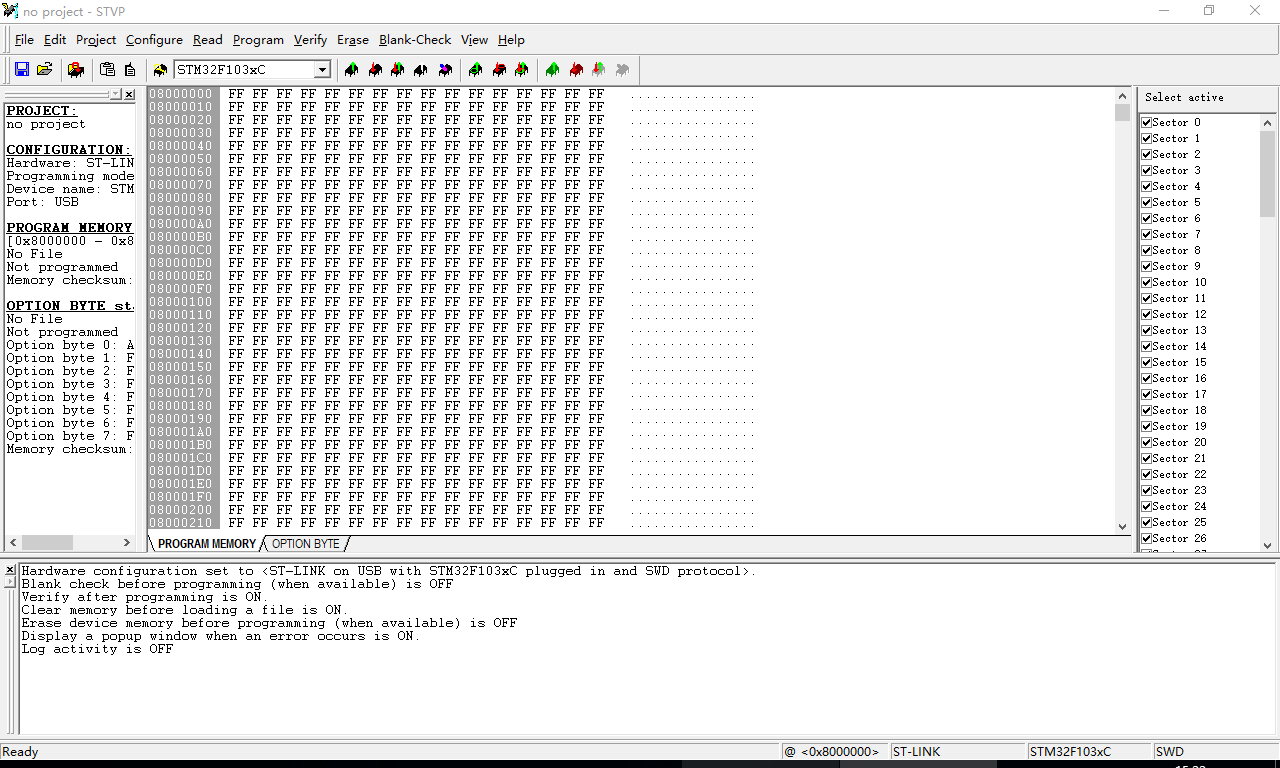Click the clipboard icon in the toolbar
This screenshot has width=1280, height=768.
tap(107, 70)
